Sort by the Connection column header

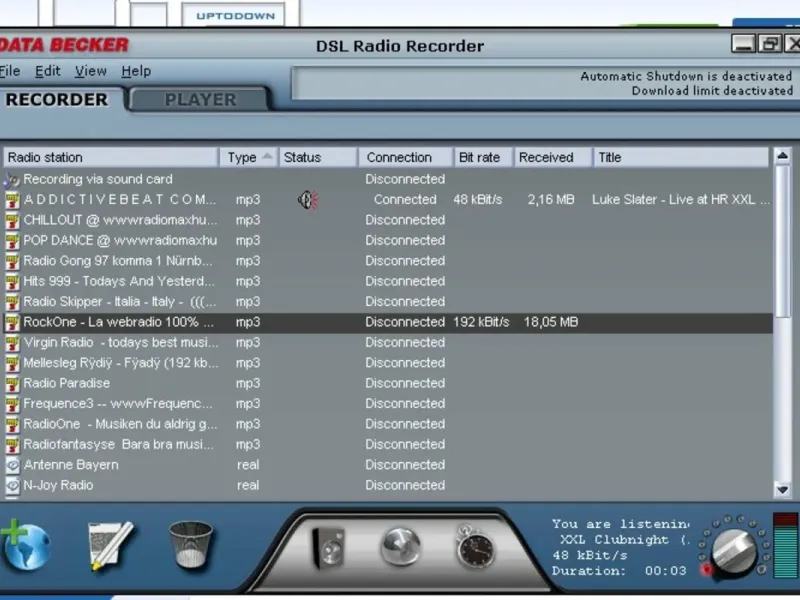tap(406, 157)
